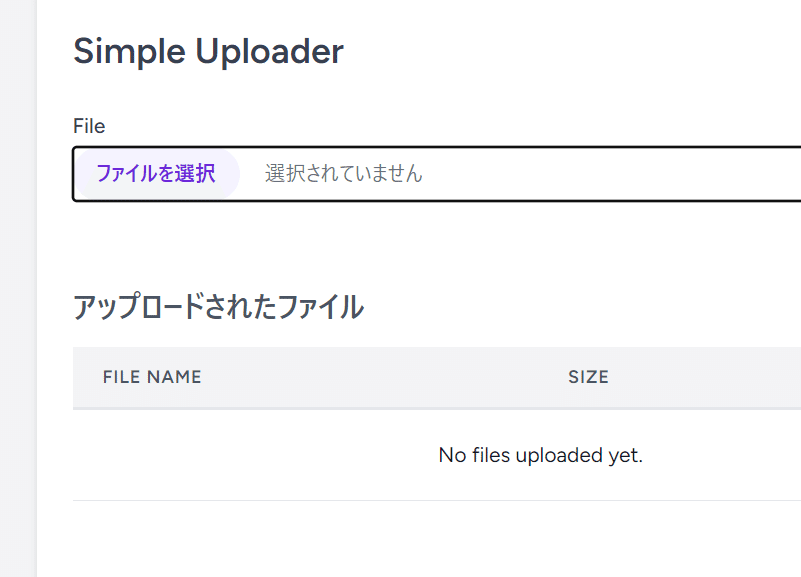Viewport: 801px width, 577px height.
Task: Click the gray sidebar strip beside the page
Action: click(18, 288)
